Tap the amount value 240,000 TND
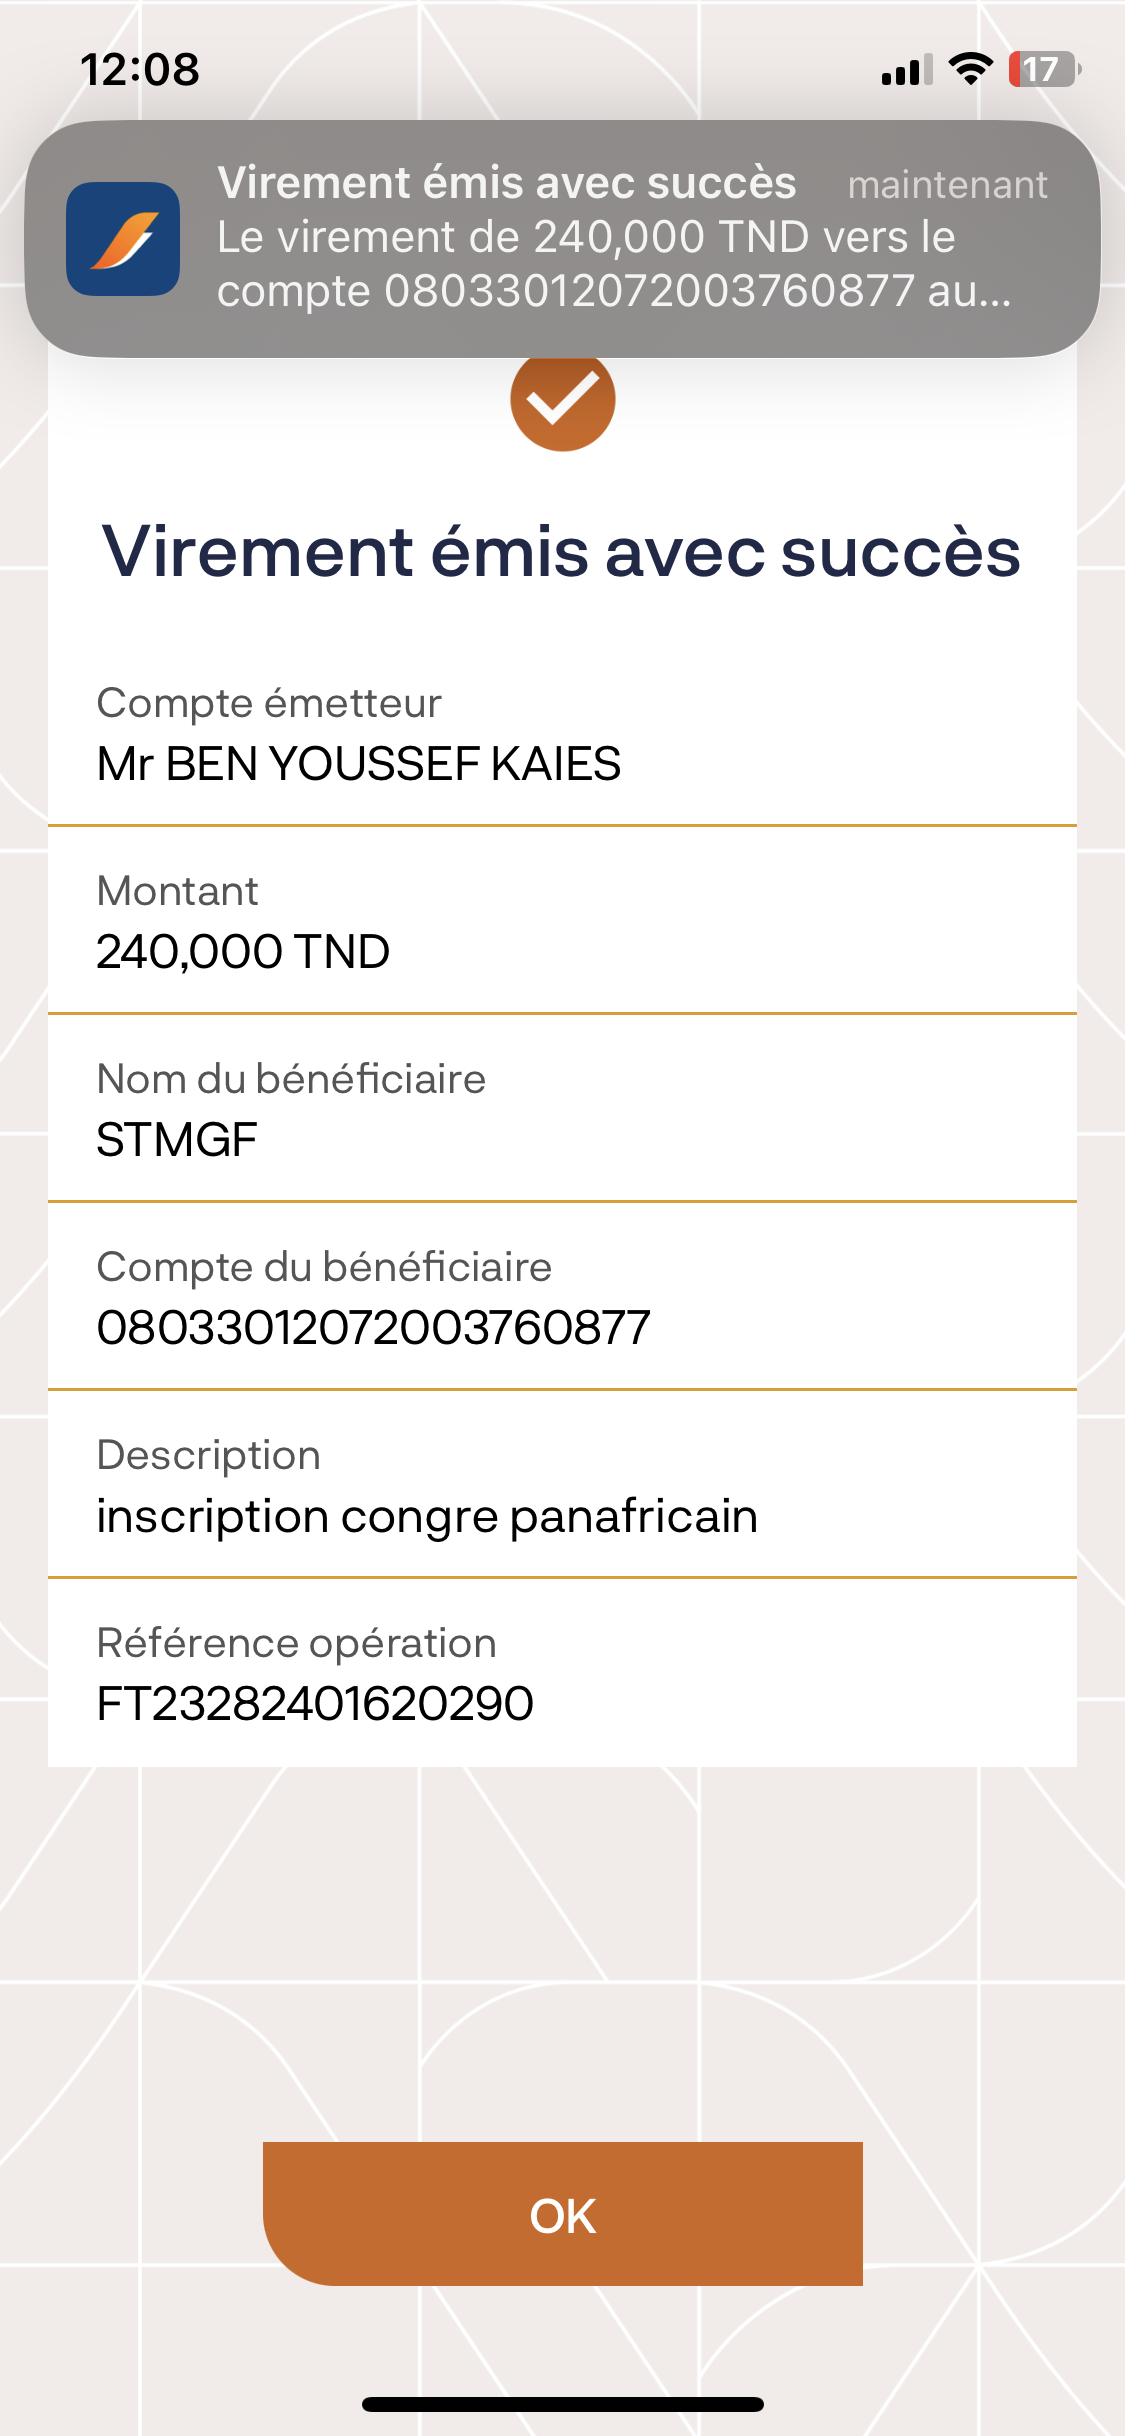 click(243, 951)
